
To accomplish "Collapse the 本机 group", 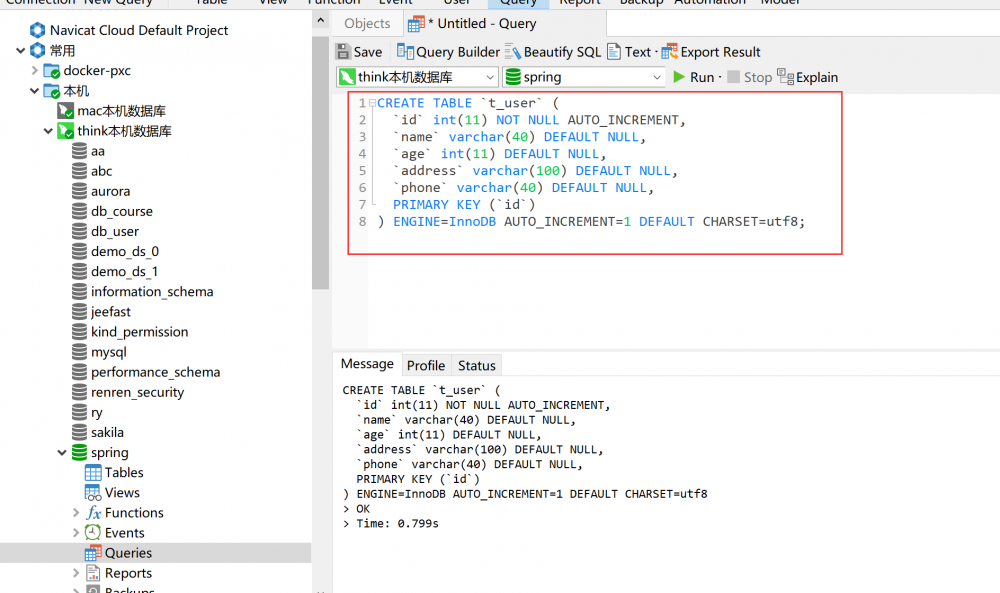I will point(34,91).
